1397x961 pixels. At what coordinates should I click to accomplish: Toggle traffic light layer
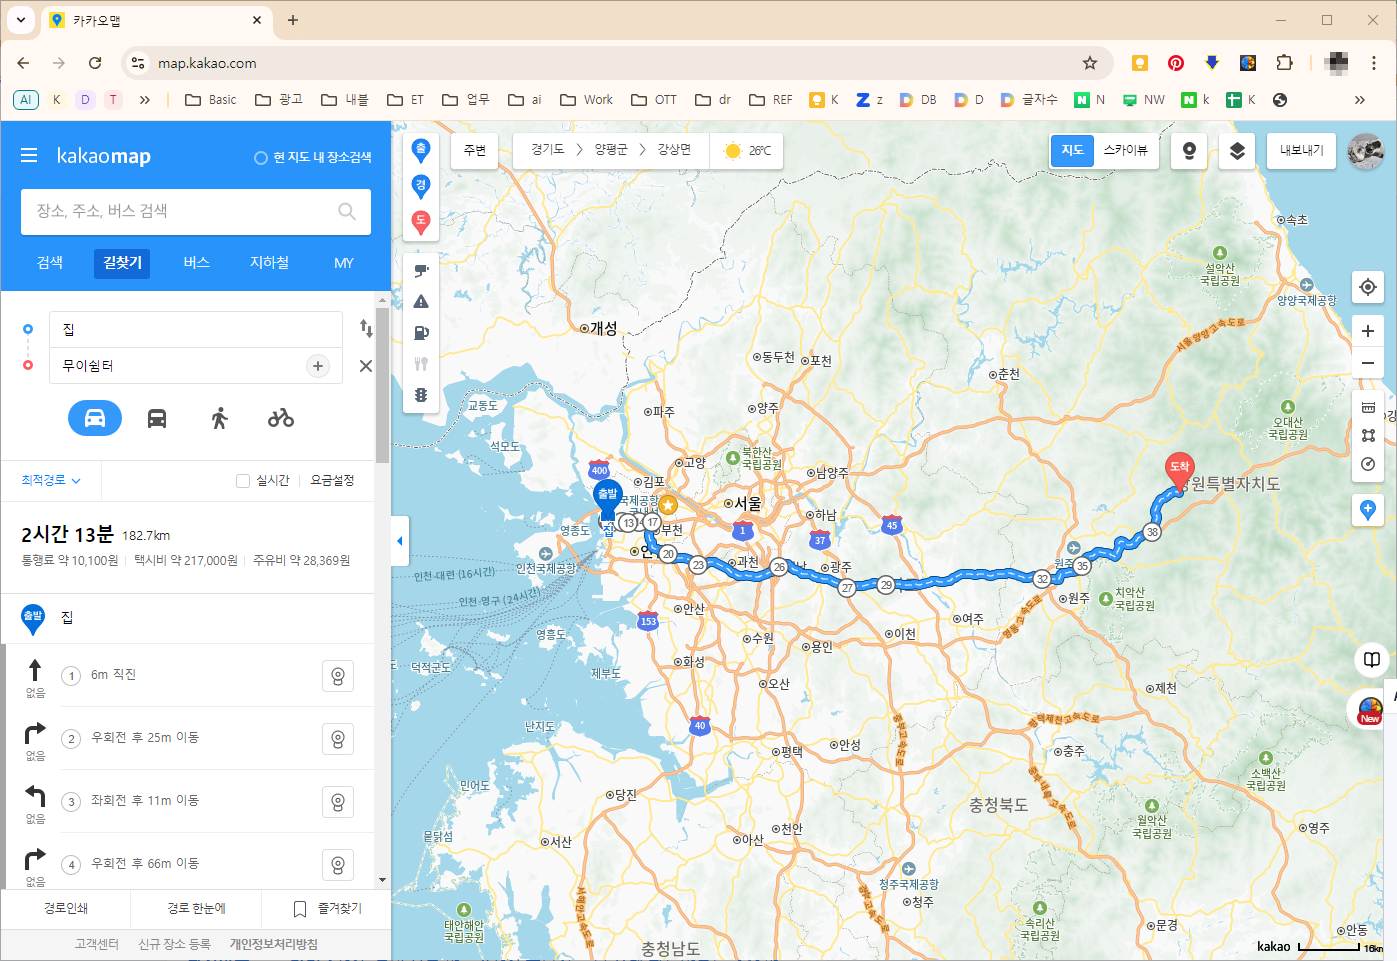pos(421,395)
